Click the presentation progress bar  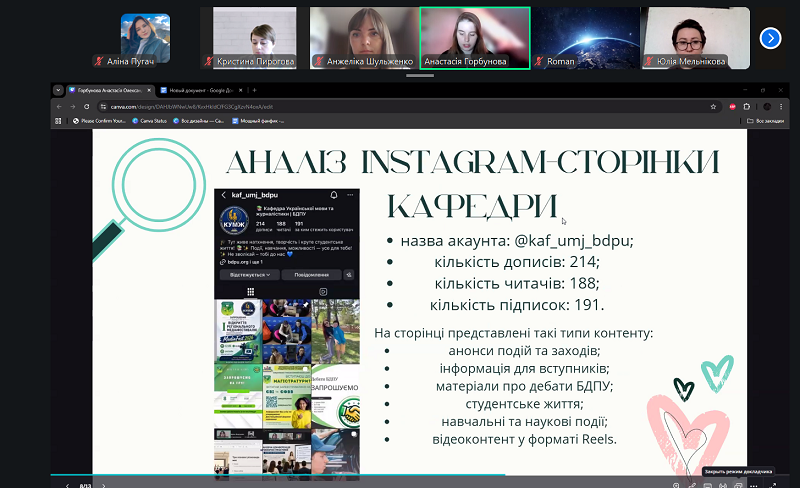419,475
